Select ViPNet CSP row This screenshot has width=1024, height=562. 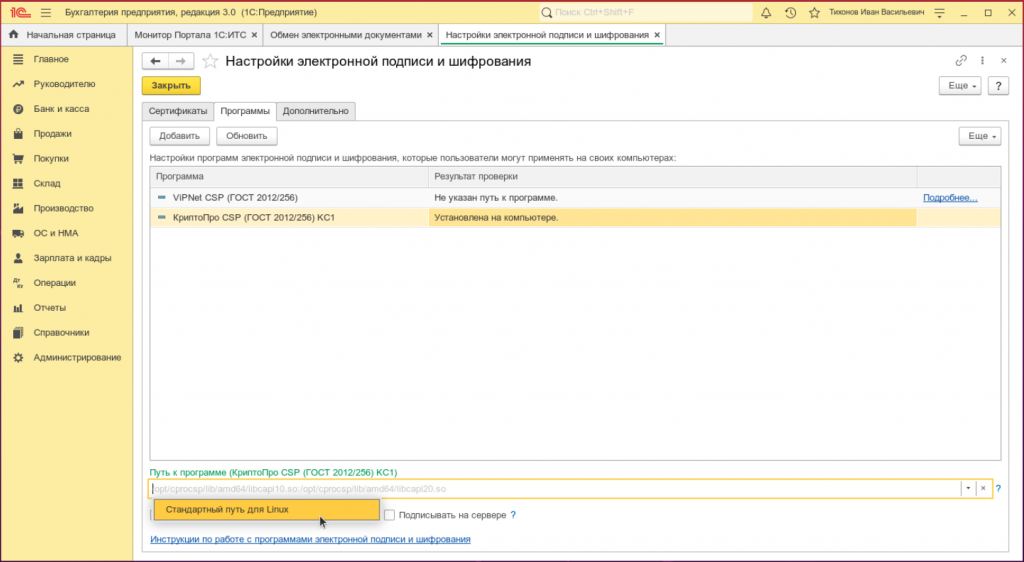575,198
